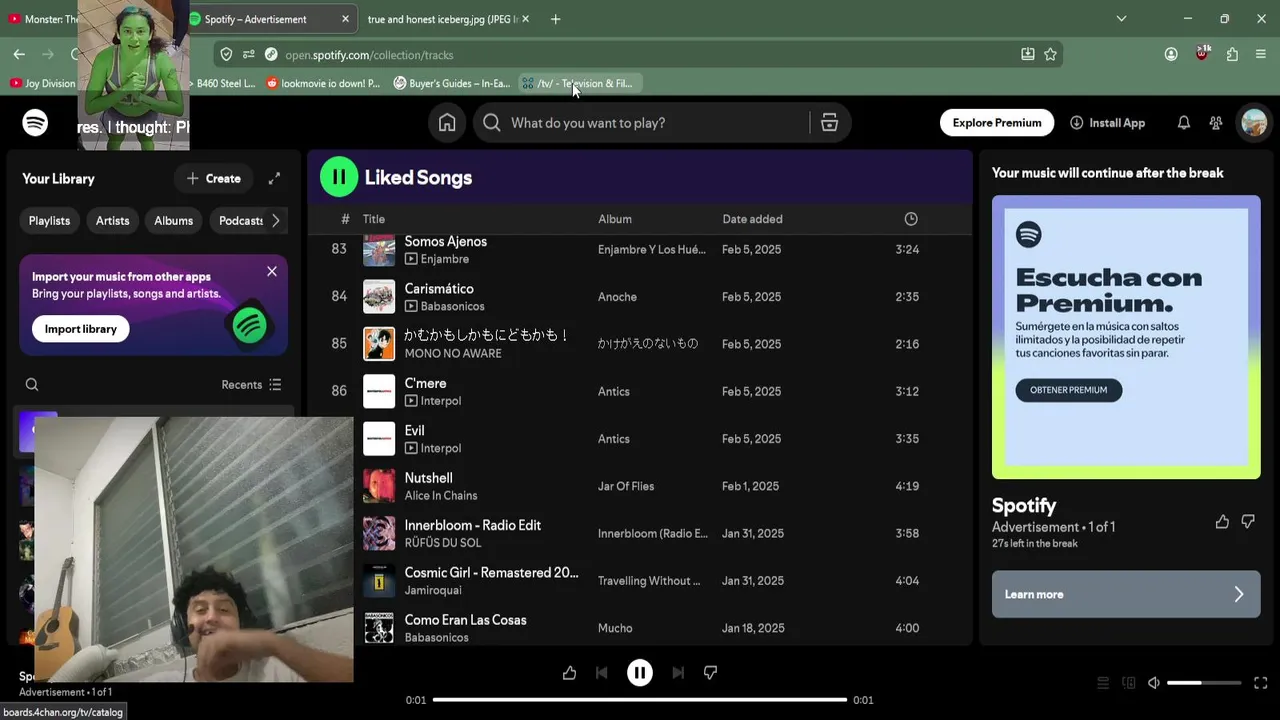The image size is (1280, 720).
Task: Open Buyer's Guides bookmark
Action: tap(452, 84)
